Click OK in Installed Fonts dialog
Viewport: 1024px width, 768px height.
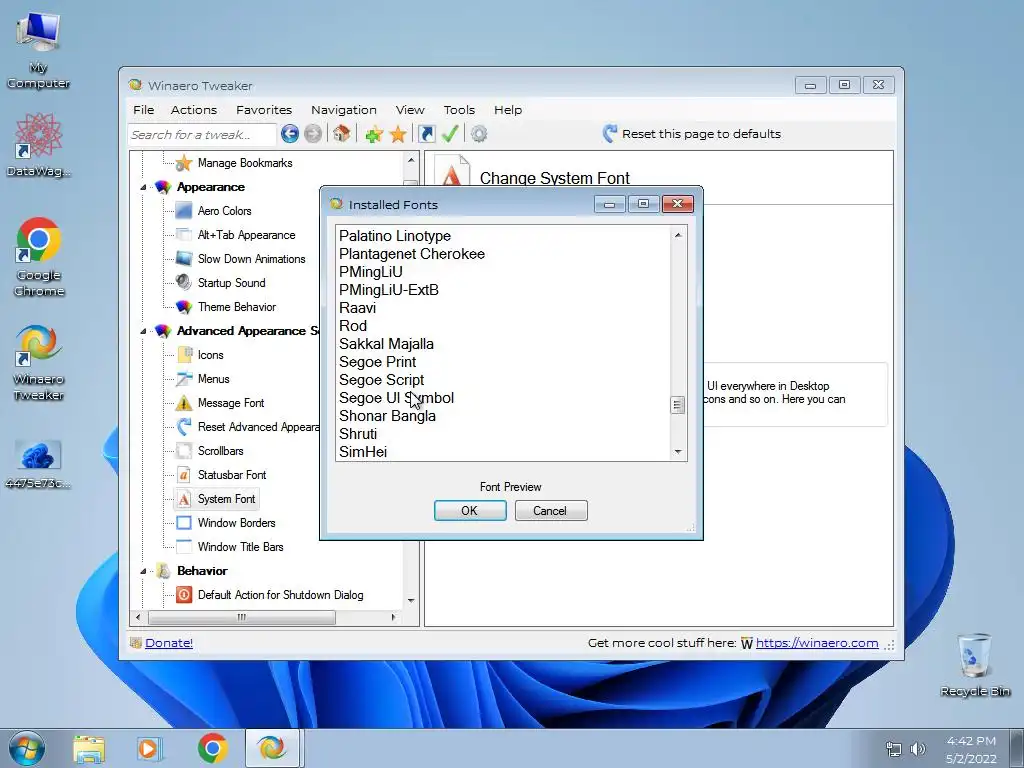pyautogui.click(x=470, y=511)
